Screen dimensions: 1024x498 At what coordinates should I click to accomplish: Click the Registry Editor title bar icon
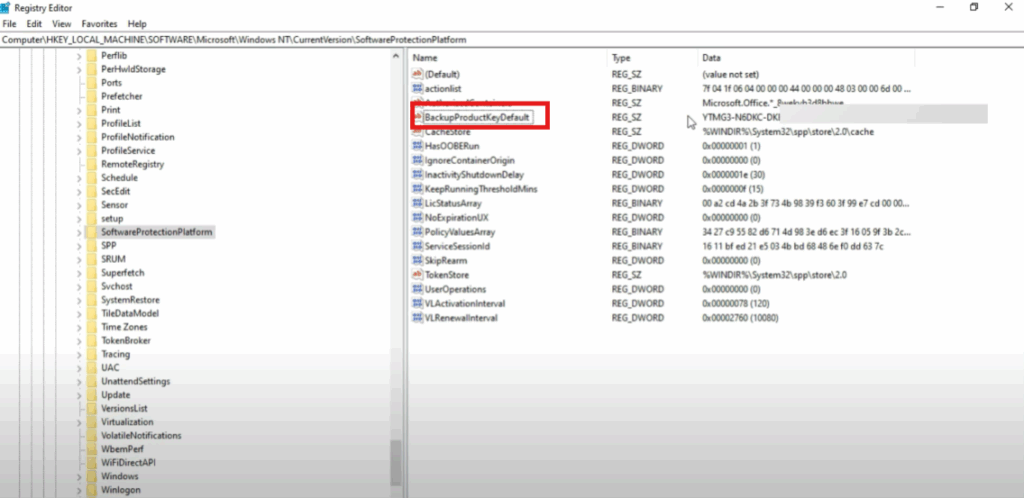(5, 8)
